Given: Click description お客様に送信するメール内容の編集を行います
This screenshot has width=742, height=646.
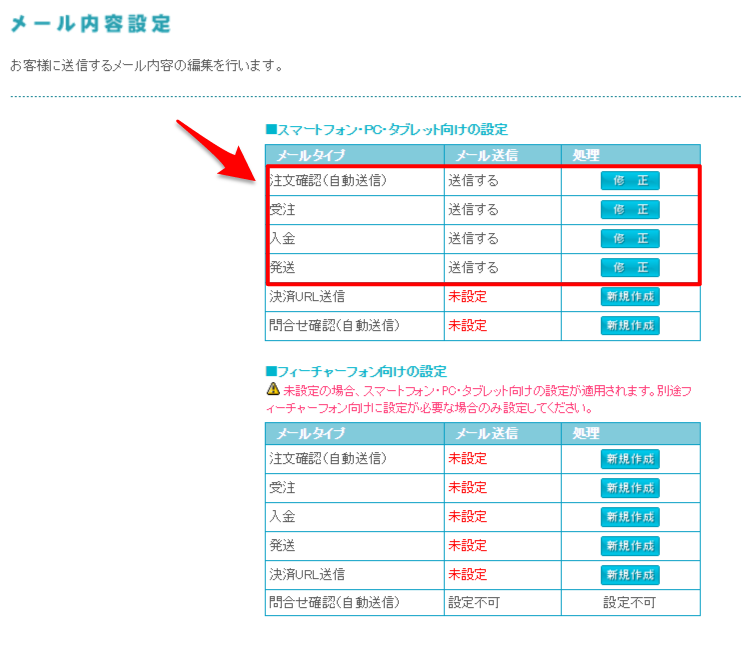Looking at the screenshot, I should pyautogui.click(x=146, y=65).
